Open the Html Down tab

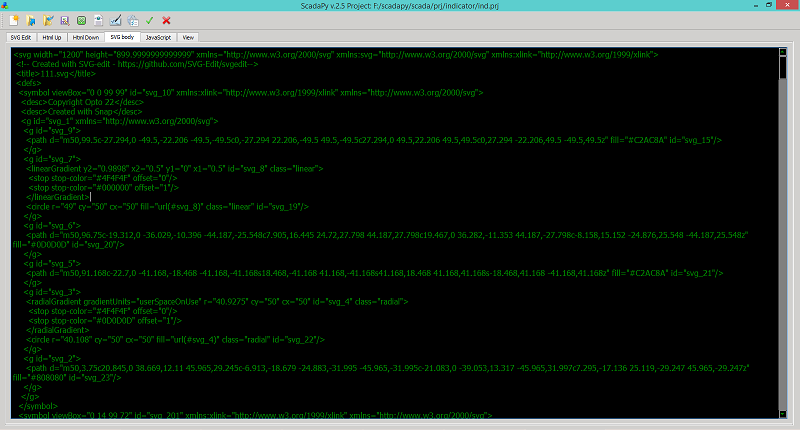pyautogui.click(x=86, y=37)
